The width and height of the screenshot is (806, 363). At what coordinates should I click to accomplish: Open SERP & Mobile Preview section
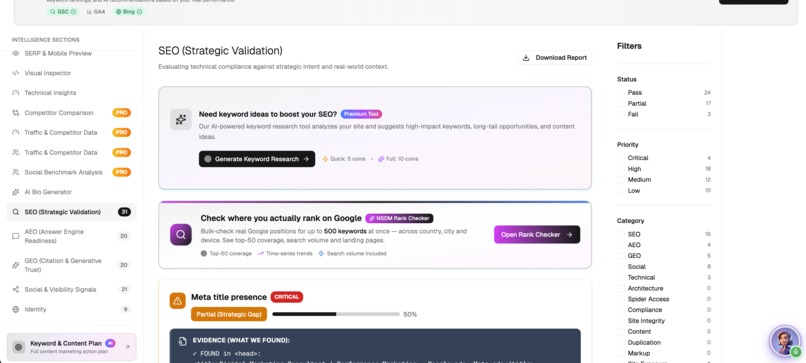pyautogui.click(x=71, y=53)
